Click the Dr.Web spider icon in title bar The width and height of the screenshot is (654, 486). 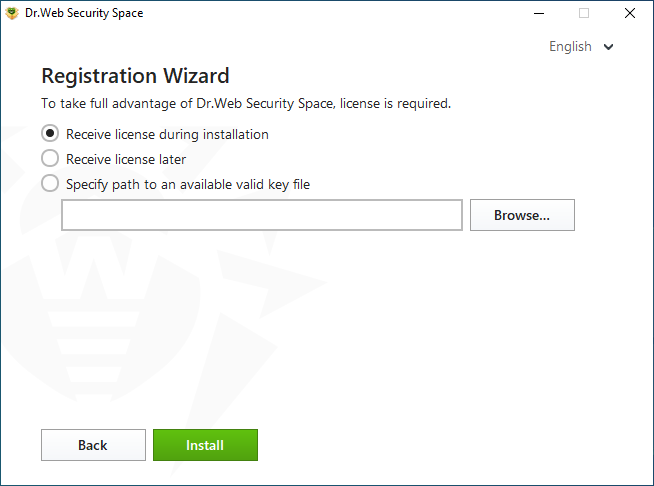pos(12,13)
